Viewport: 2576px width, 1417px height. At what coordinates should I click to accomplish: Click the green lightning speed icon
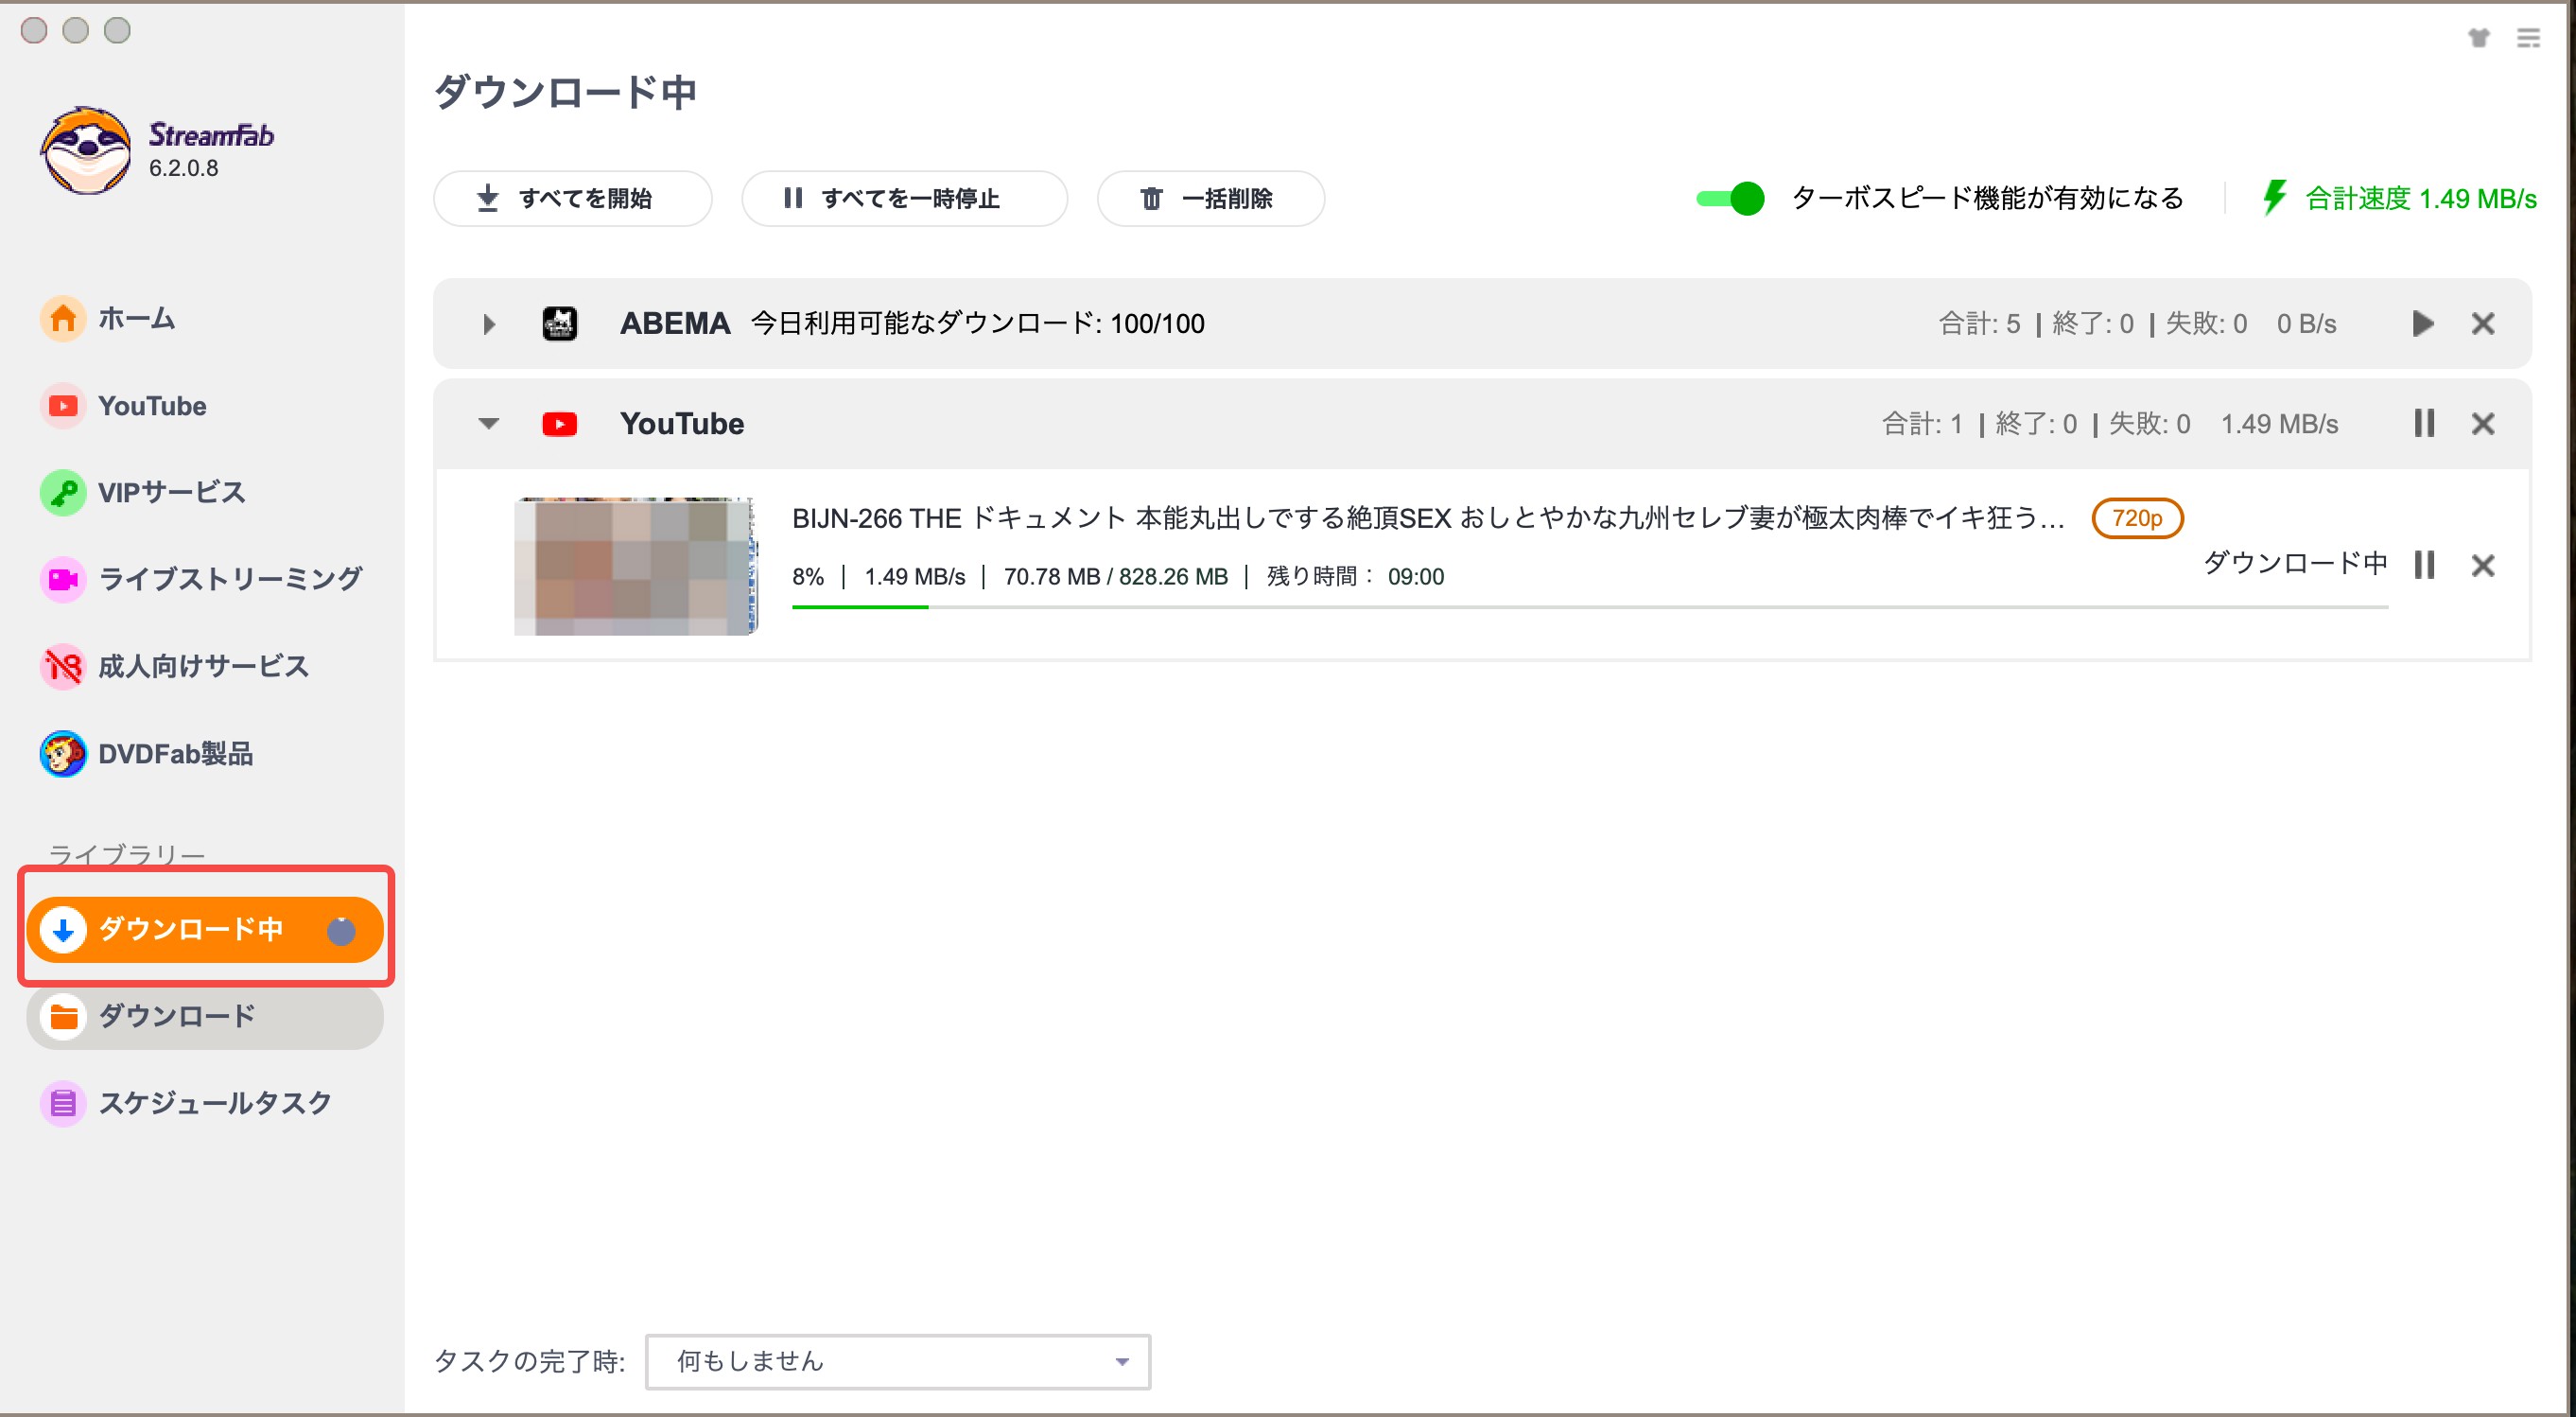pos(2275,198)
